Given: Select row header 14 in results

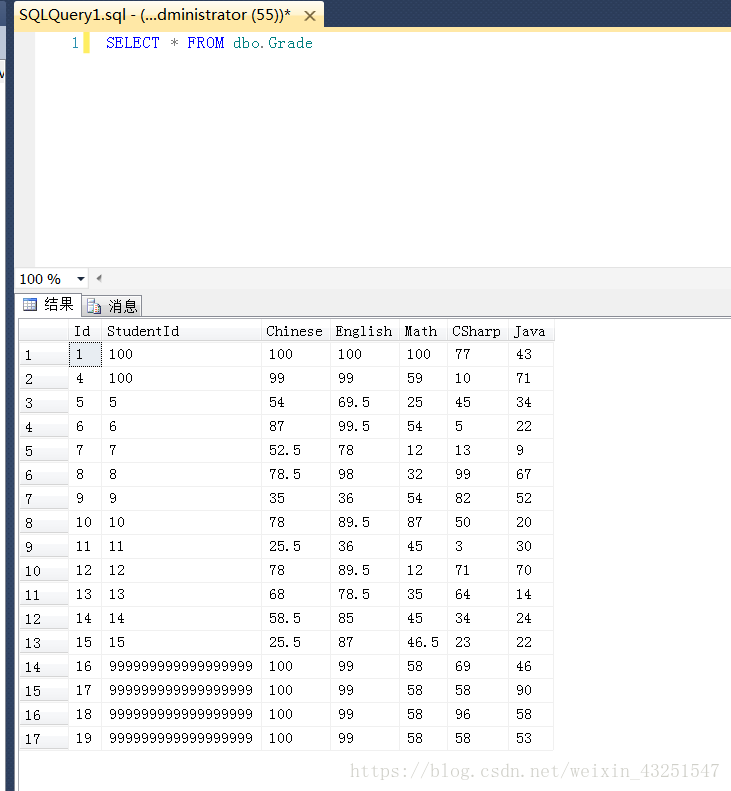Looking at the screenshot, I should (x=44, y=666).
